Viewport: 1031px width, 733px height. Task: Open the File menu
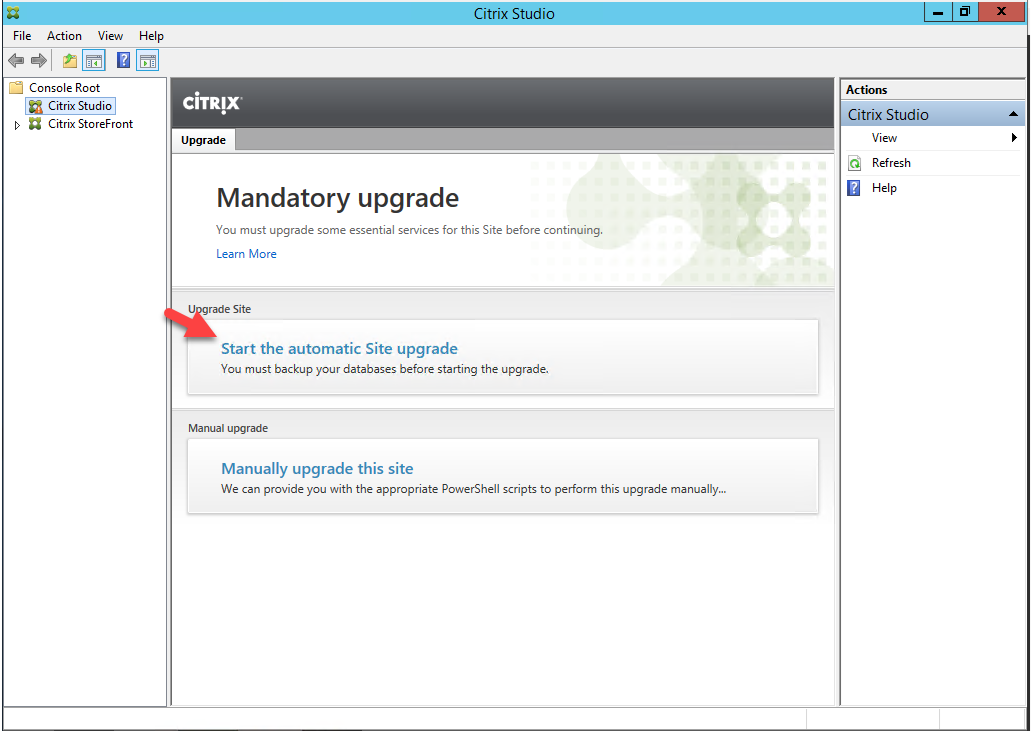(x=22, y=36)
